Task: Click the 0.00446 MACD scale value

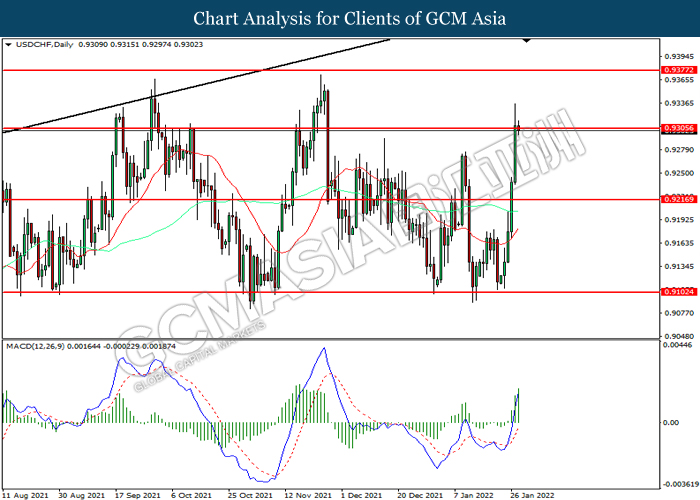Action: click(677, 345)
